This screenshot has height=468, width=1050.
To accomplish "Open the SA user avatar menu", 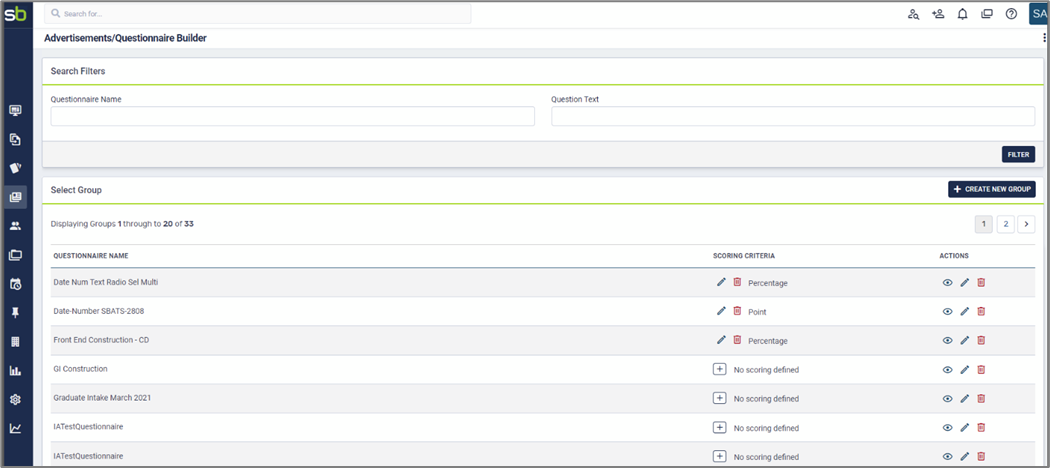I will pyautogui.click(x=1039, y=13).
